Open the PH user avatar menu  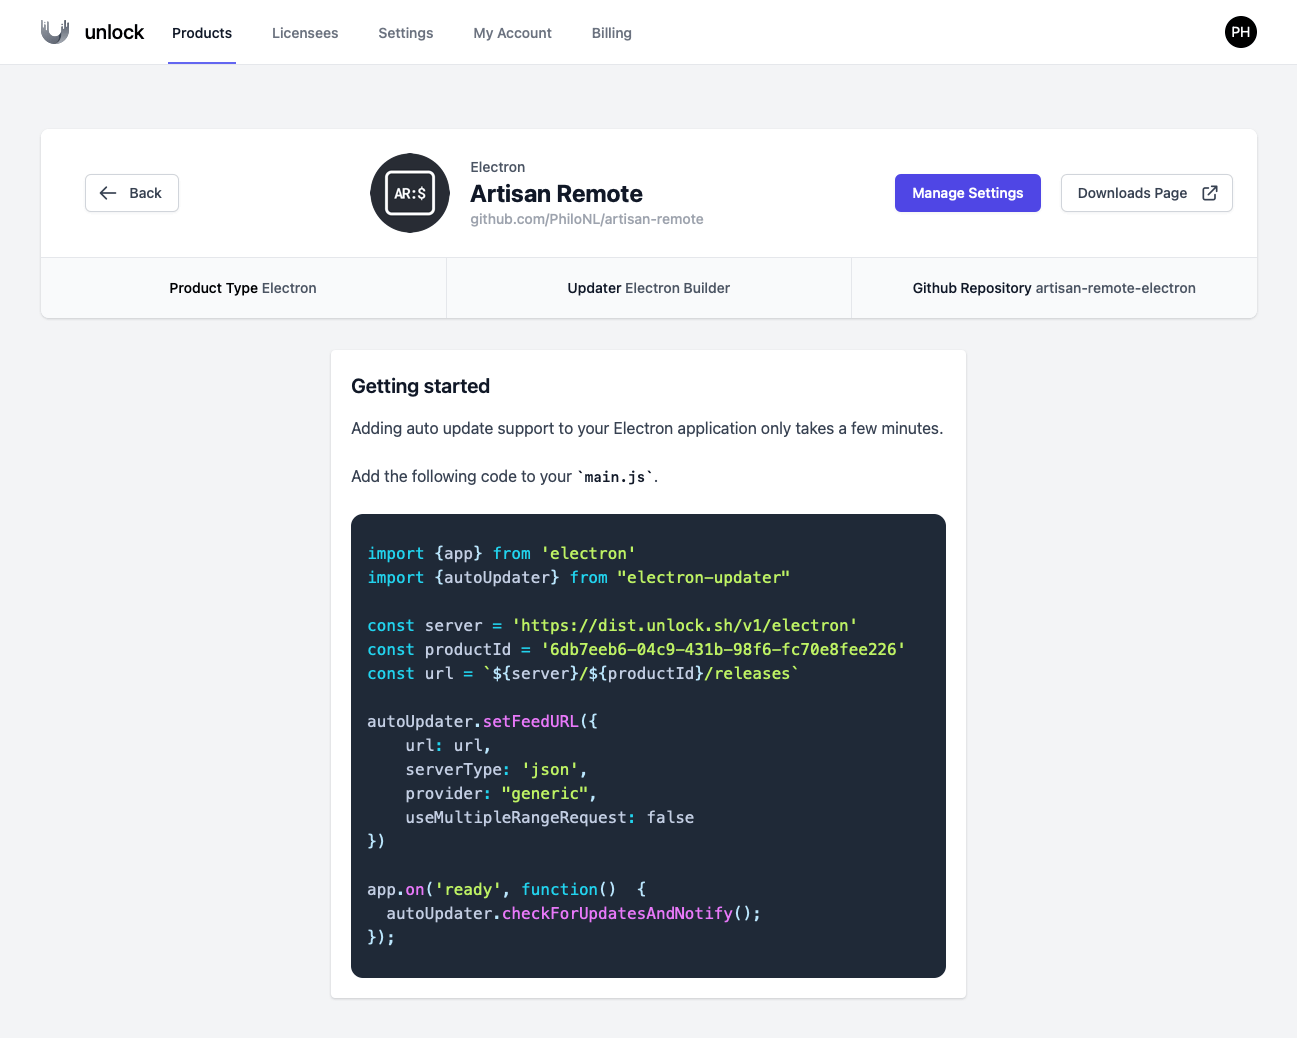tap(1240, 32)
